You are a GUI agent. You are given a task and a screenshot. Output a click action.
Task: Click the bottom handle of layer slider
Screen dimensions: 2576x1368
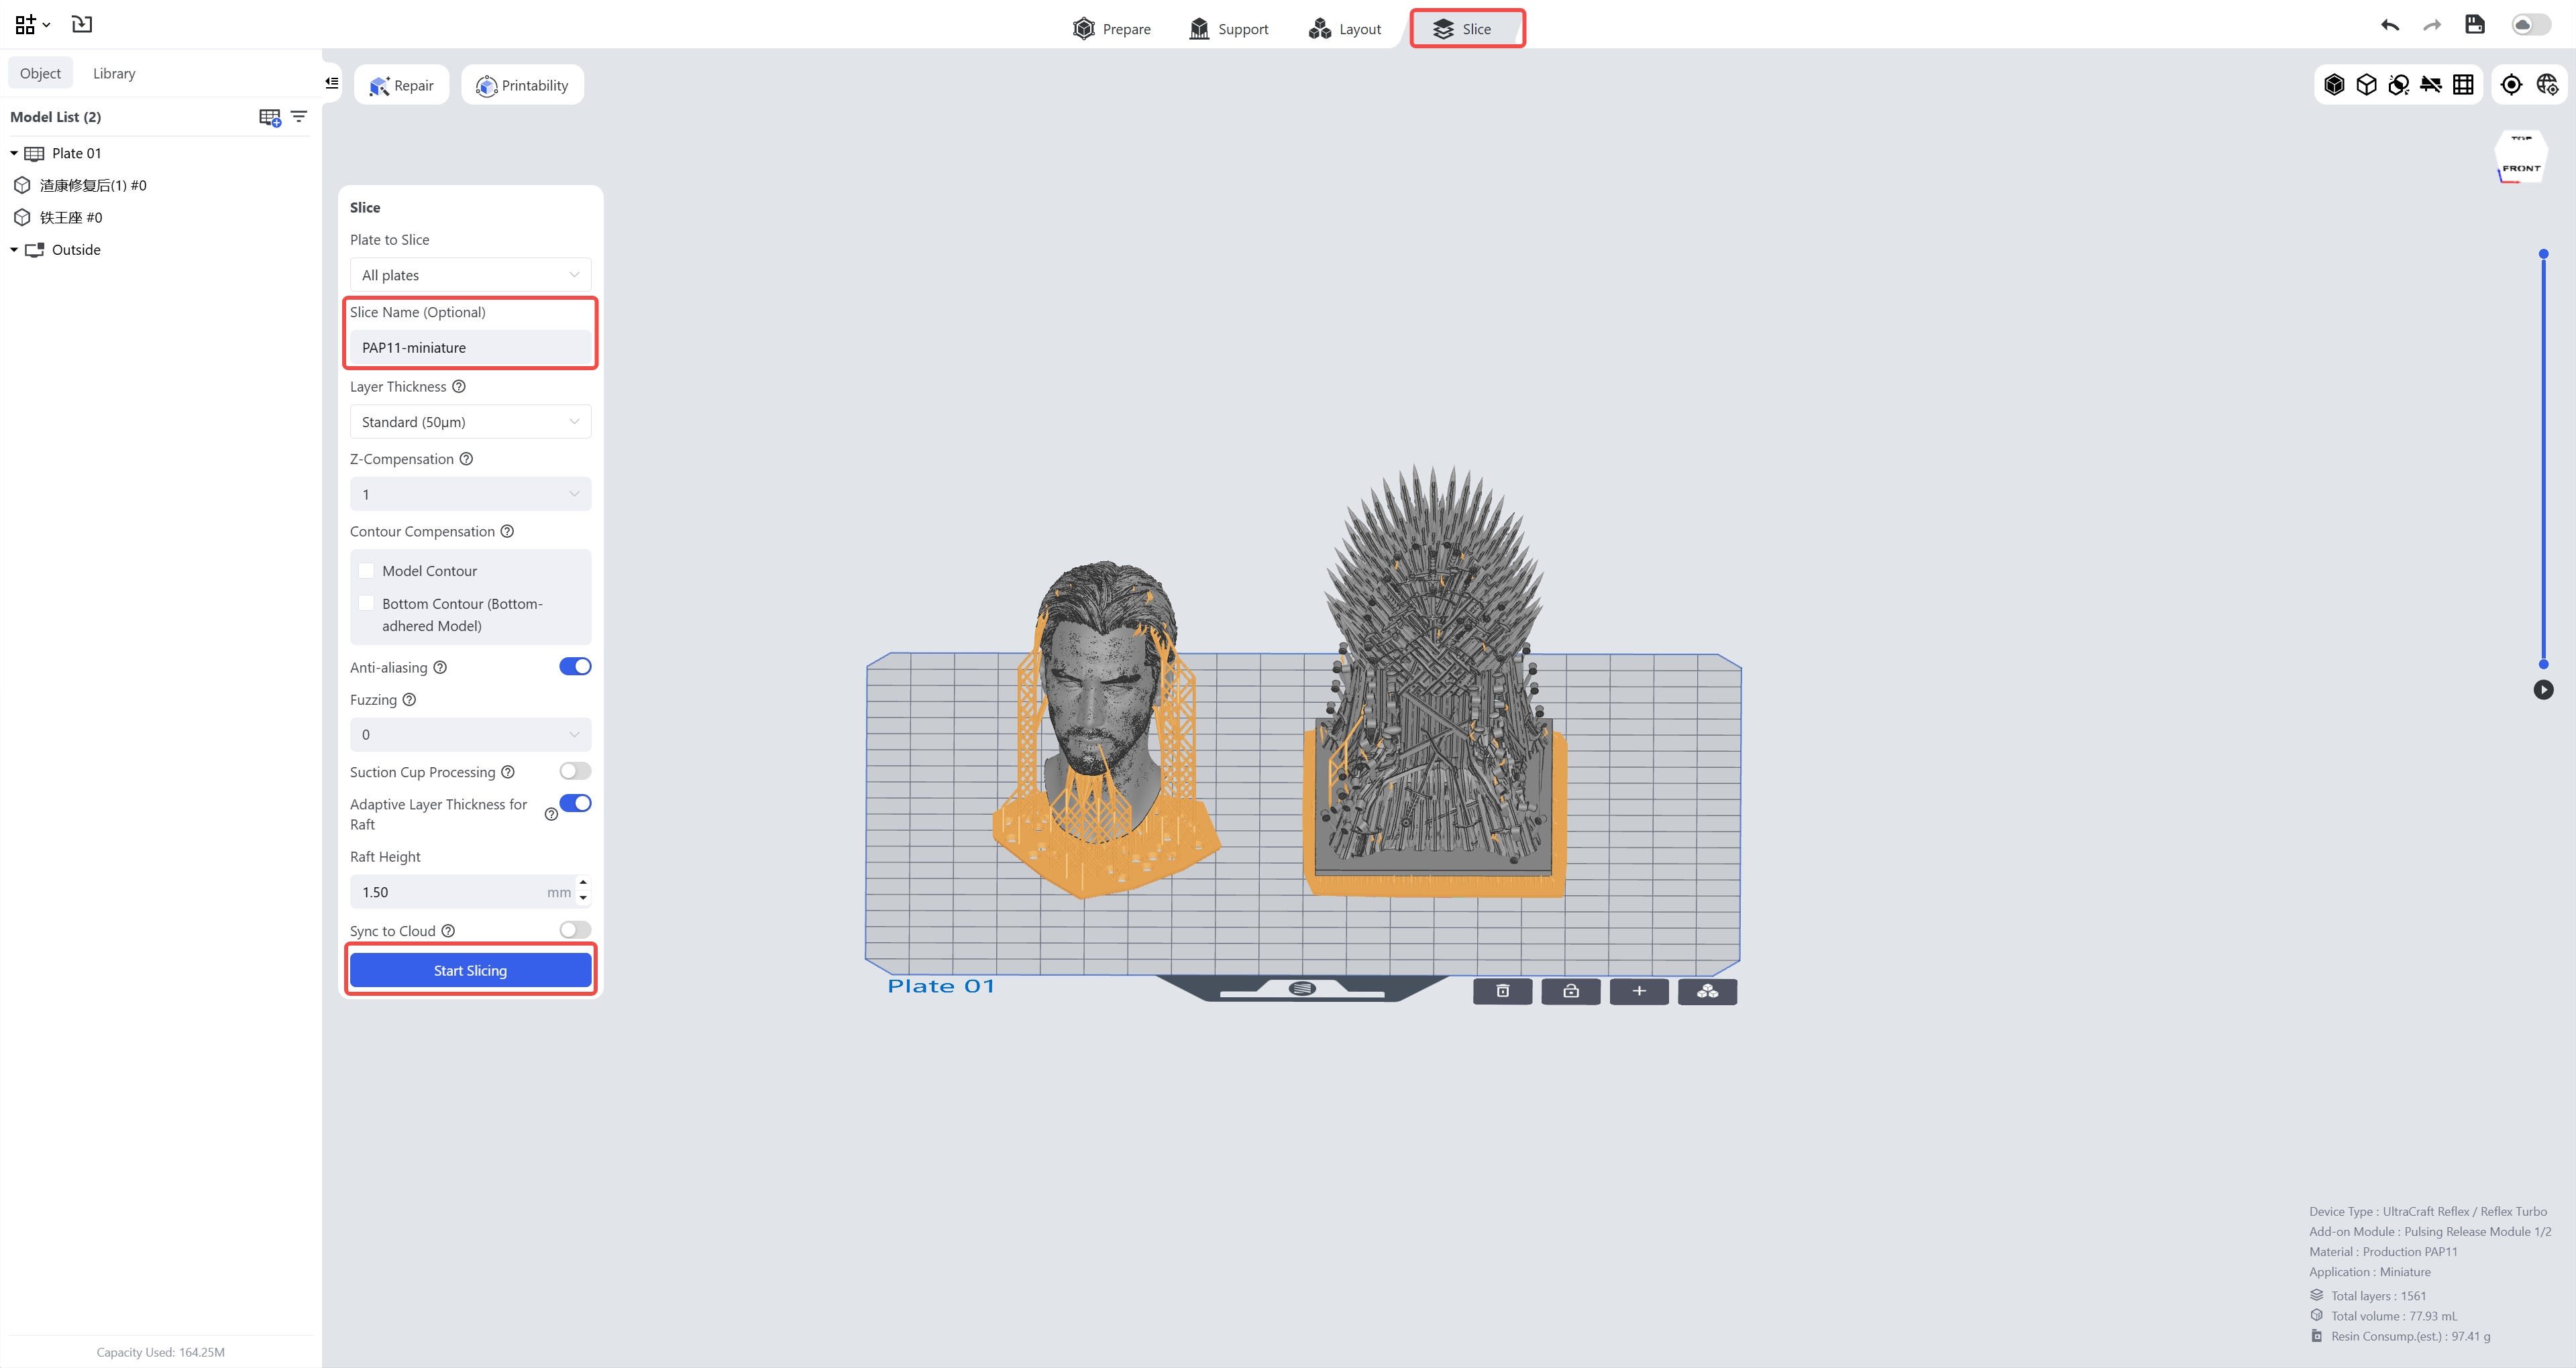(x=2543, y=664)
